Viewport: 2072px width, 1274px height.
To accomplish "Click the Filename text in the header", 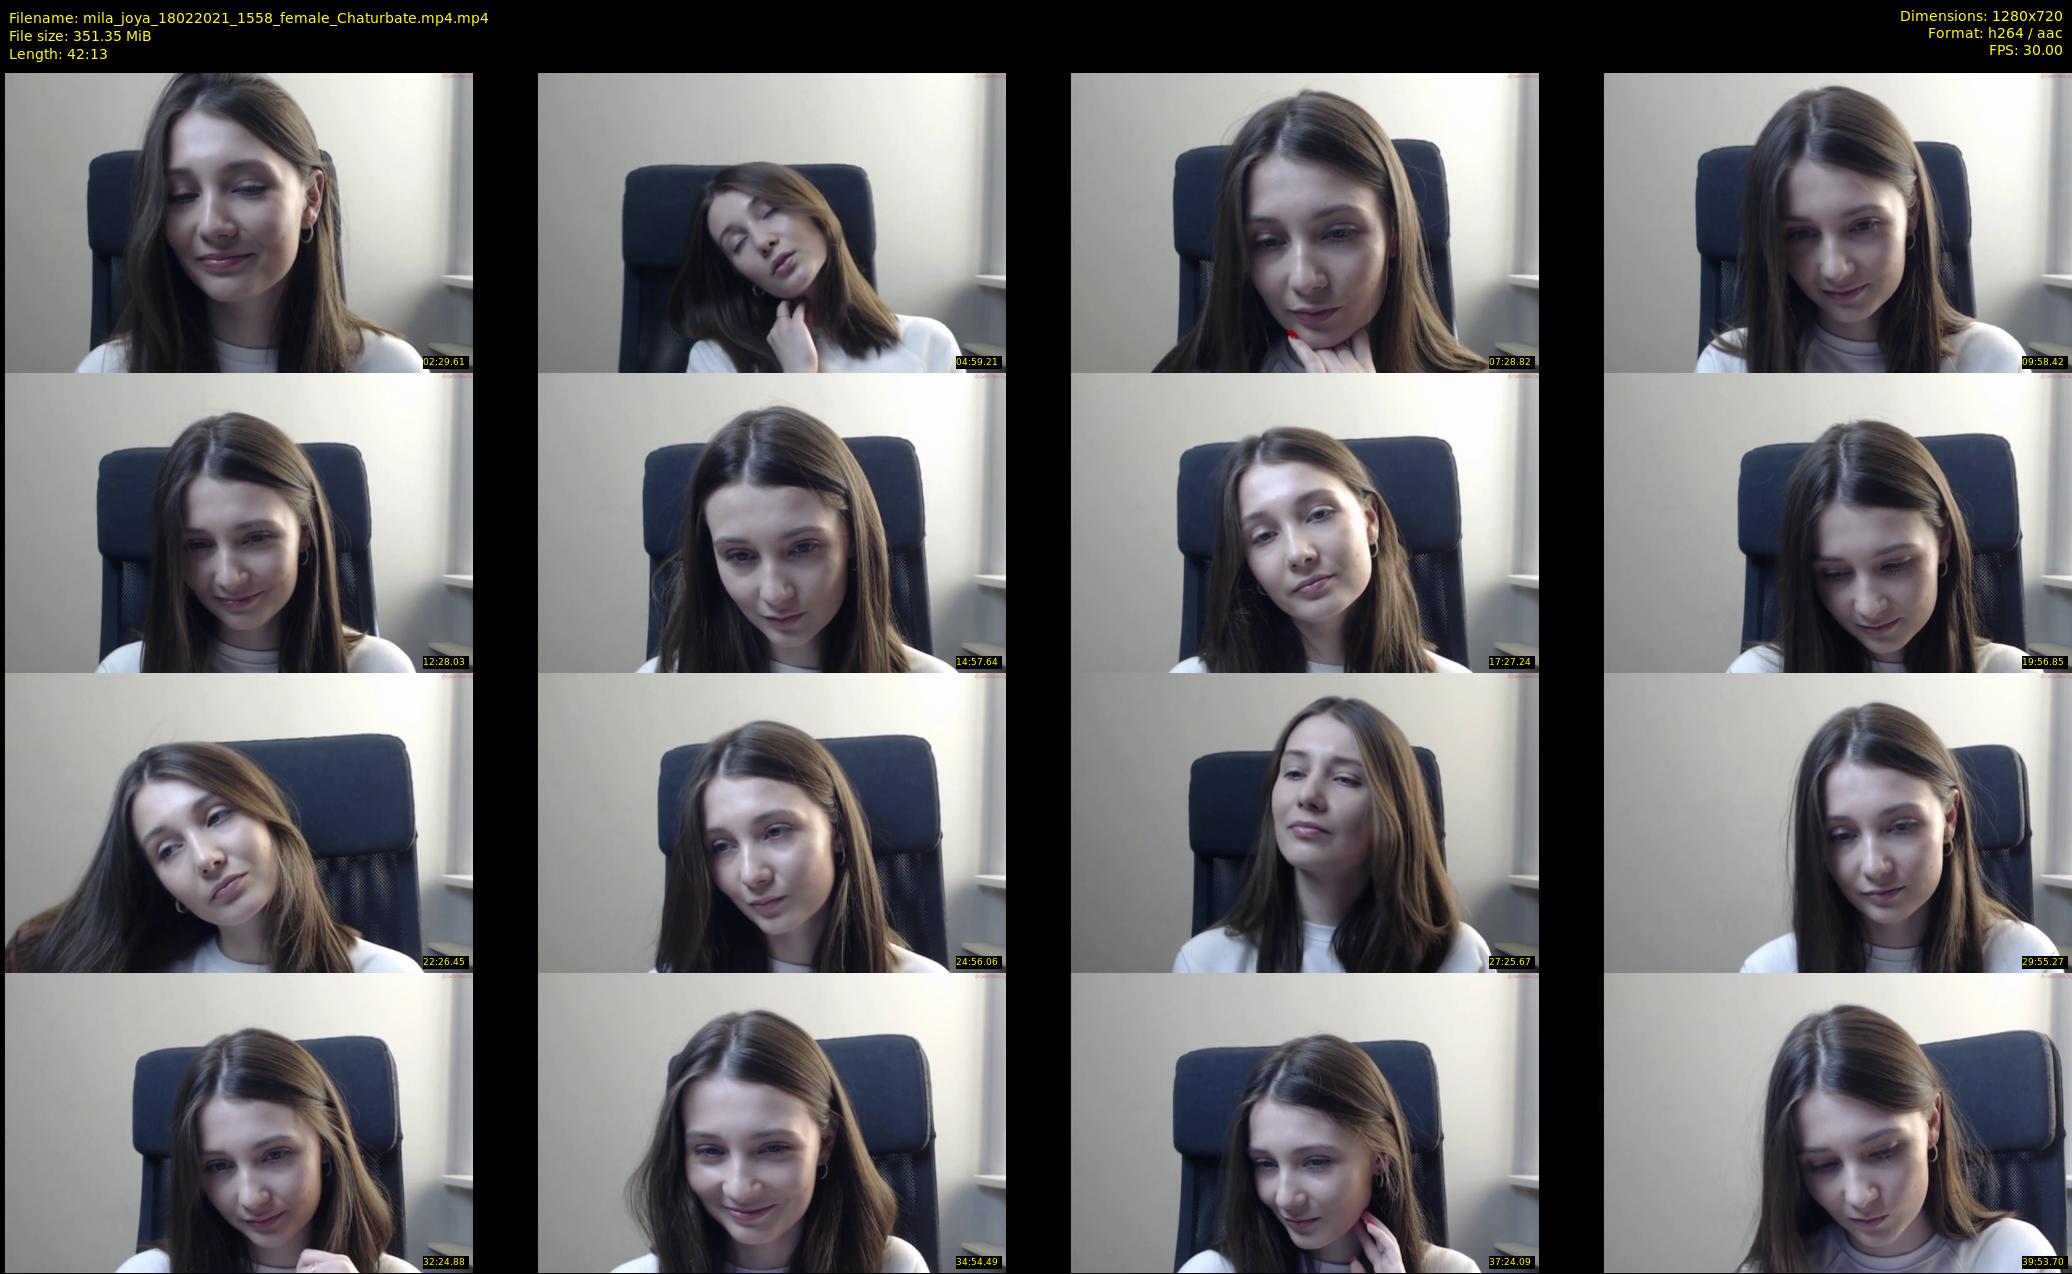I will click(x=248, y=18).
